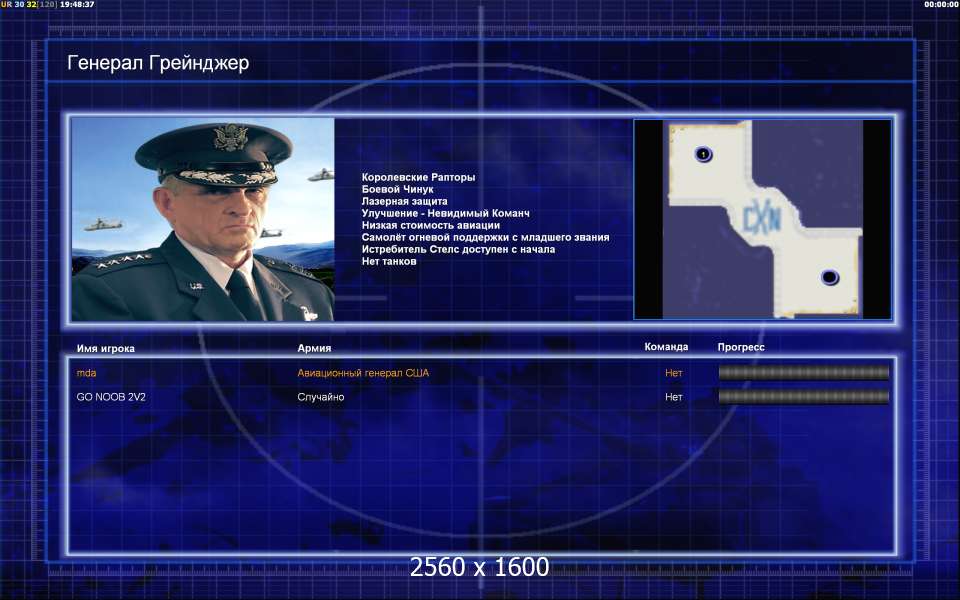This screenshot has width=960, height=600.
Task: Click the cap badge on the portrait
Action: [x=230, y=137]
